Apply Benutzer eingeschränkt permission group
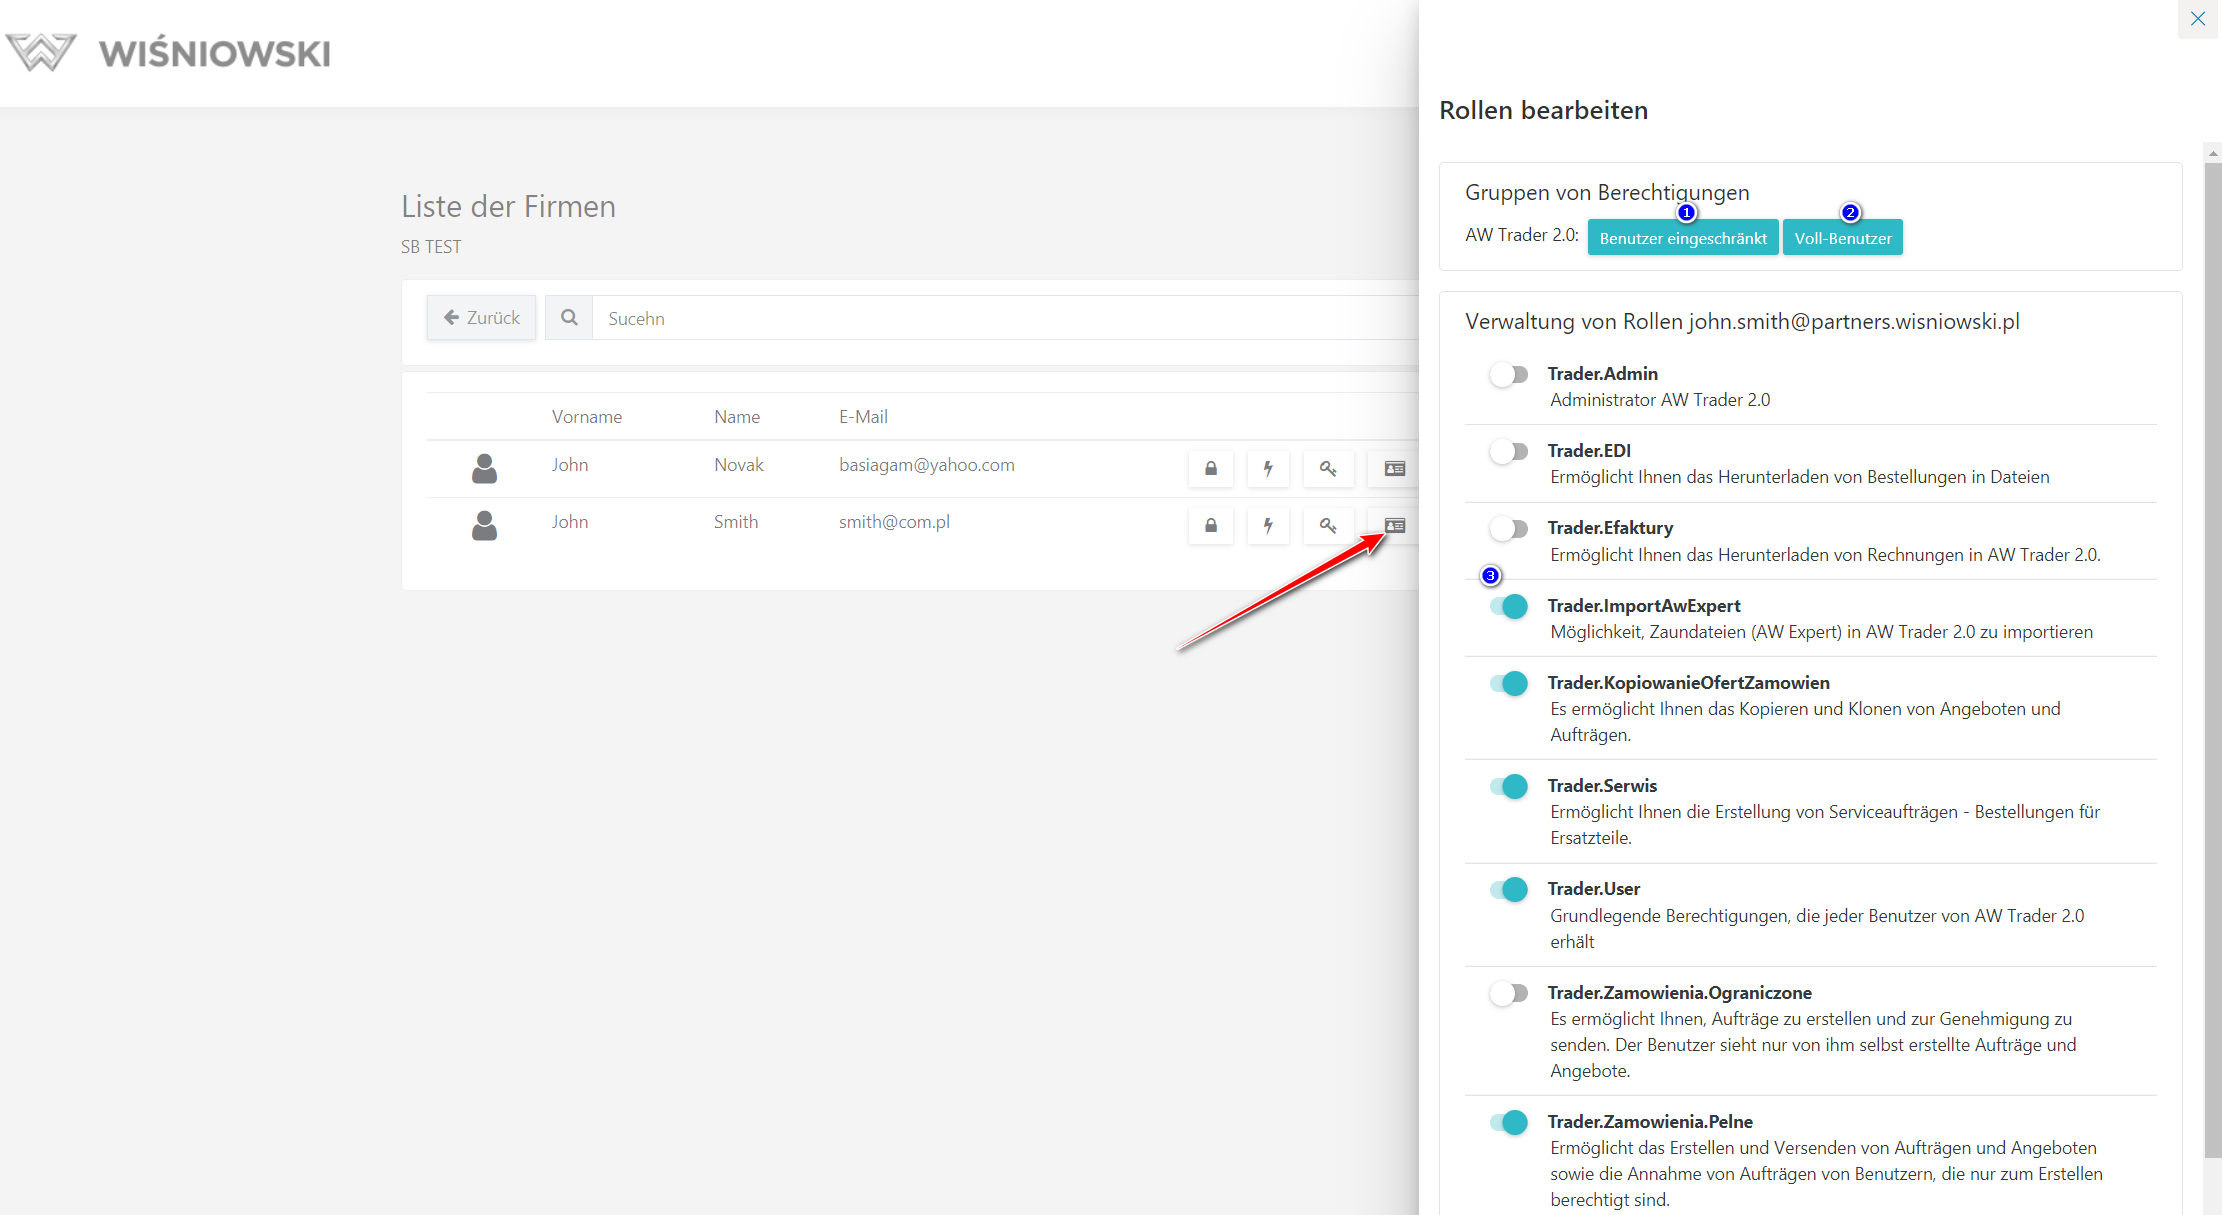Image resolution: width=2222 pixels, height=1215 pixels. point(1682,238)
